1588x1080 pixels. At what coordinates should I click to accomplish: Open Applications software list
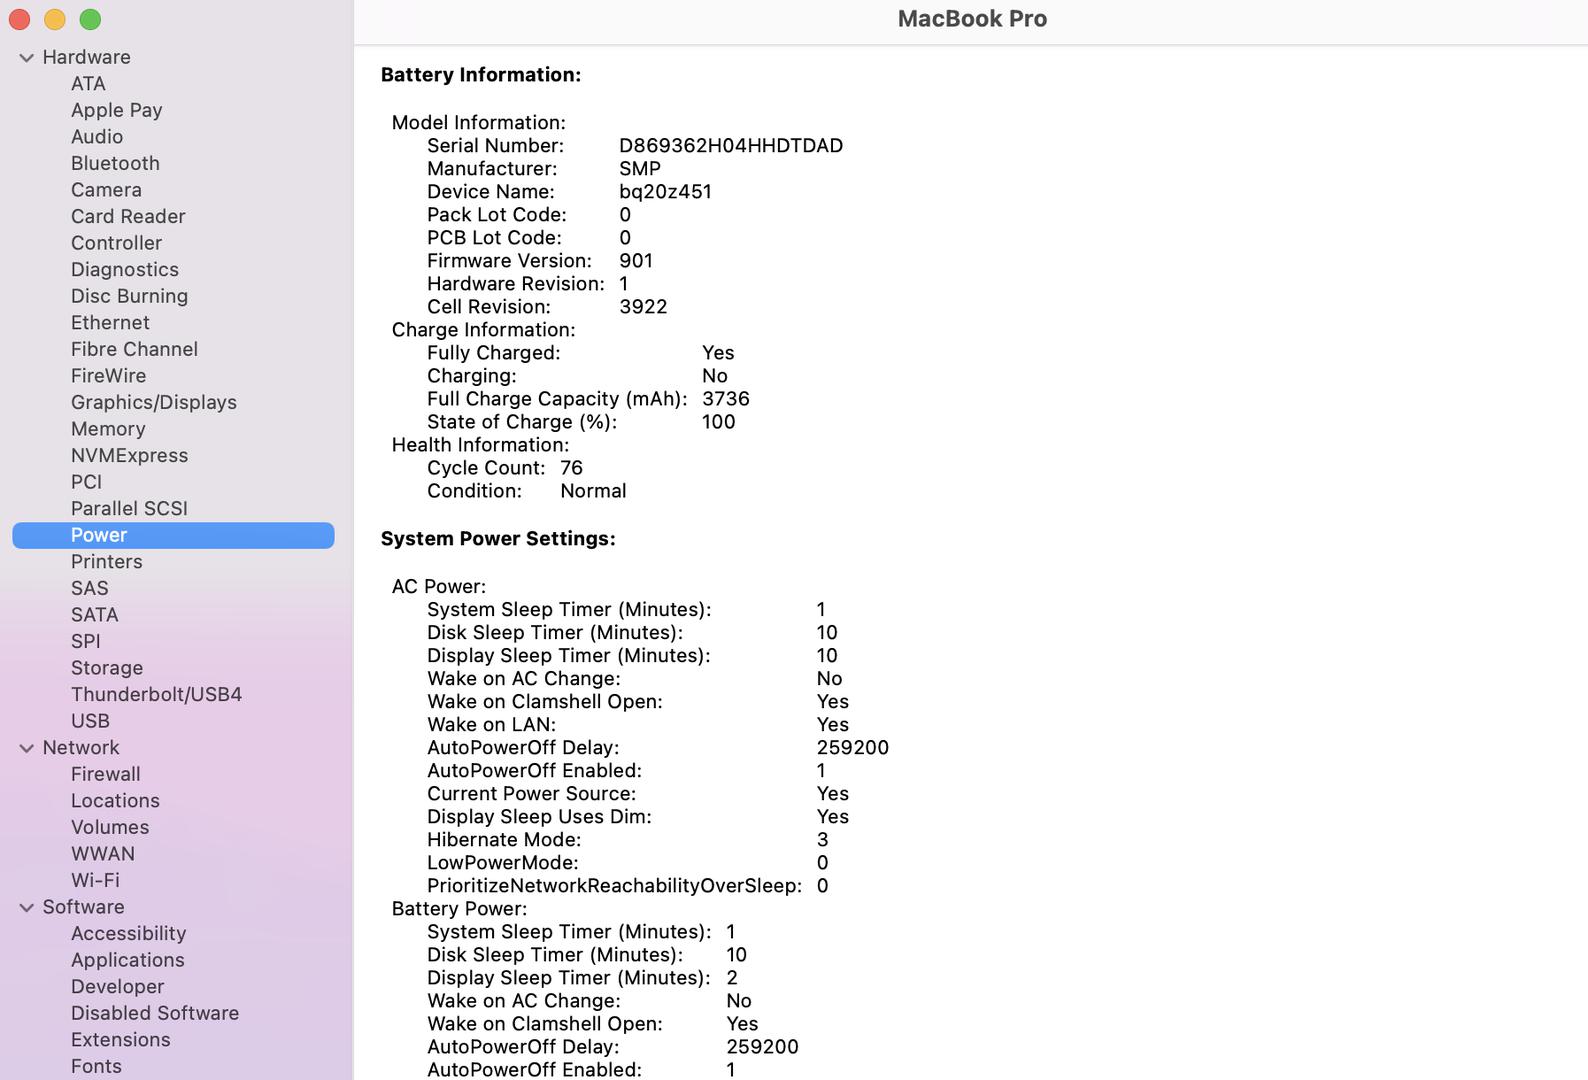coord(127,960)
